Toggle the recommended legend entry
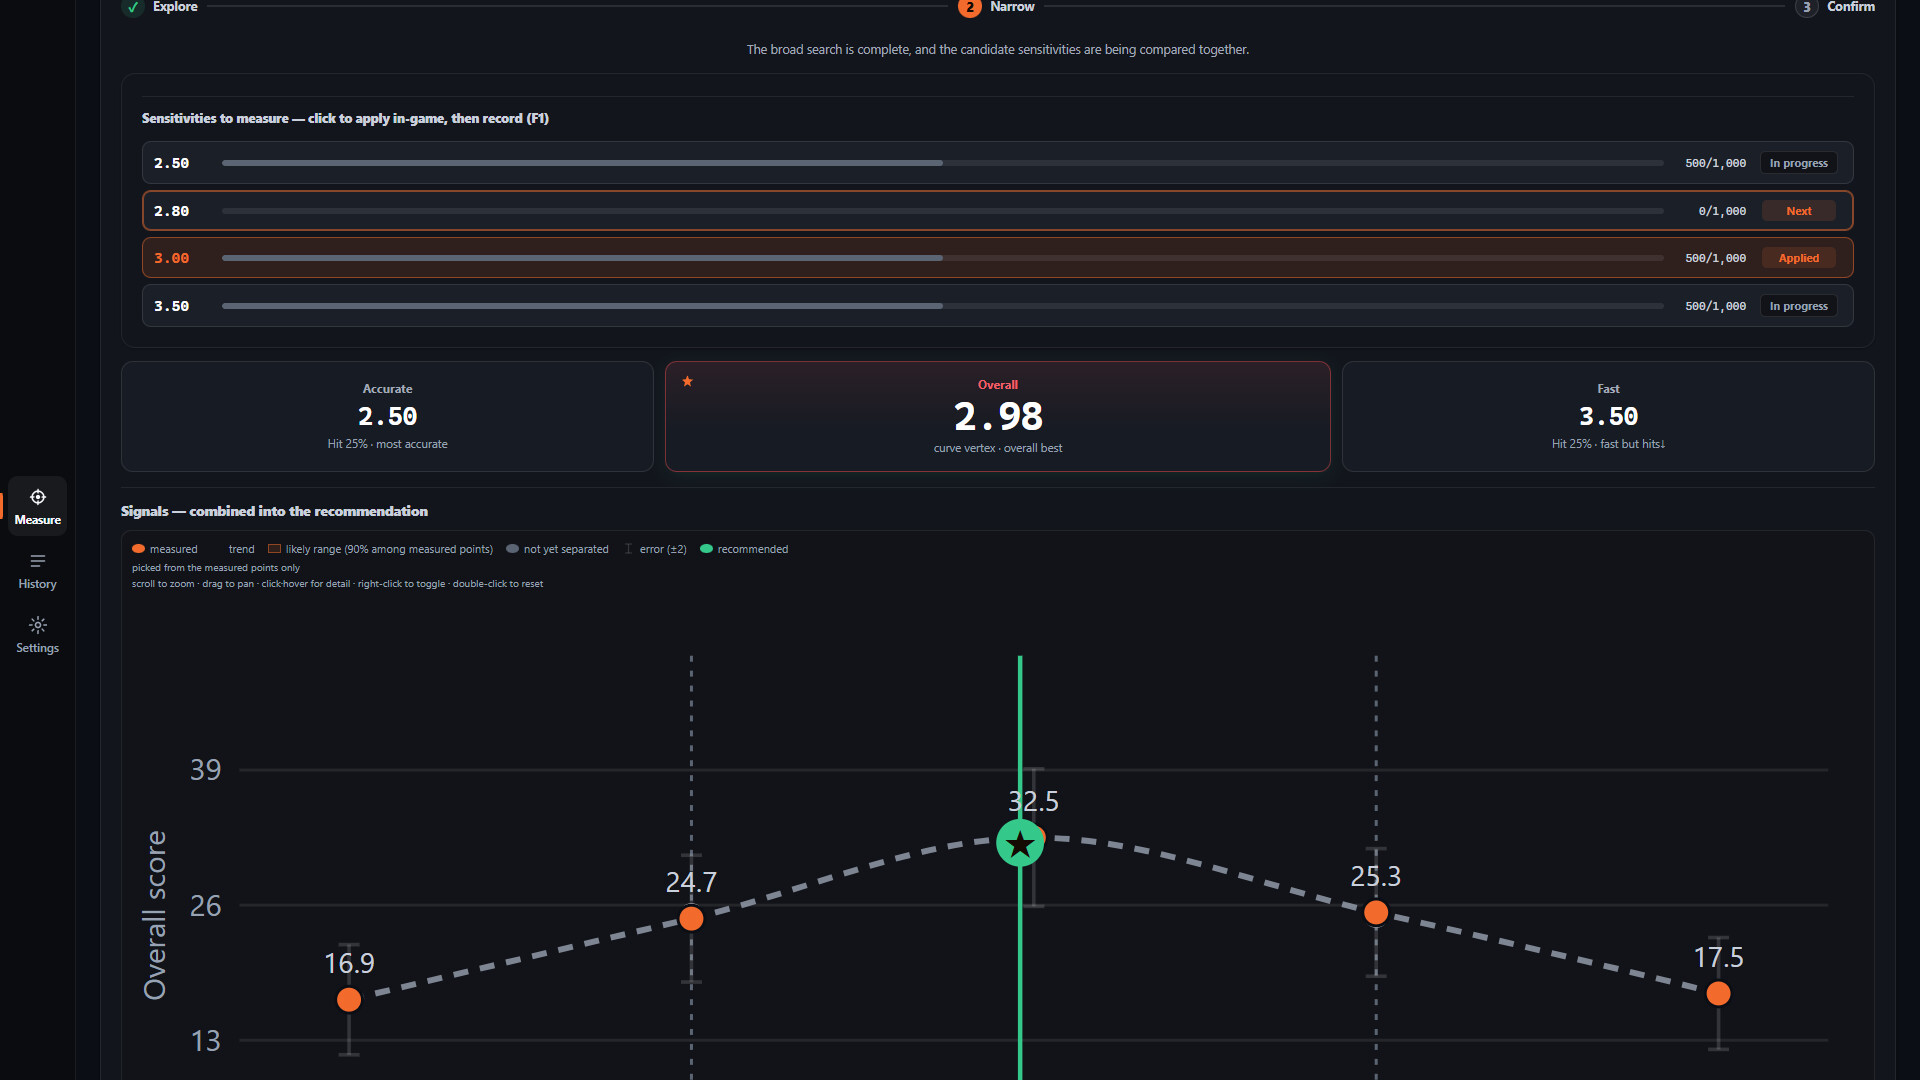This screenshot has width=1920, height=1080. point(744,549)
